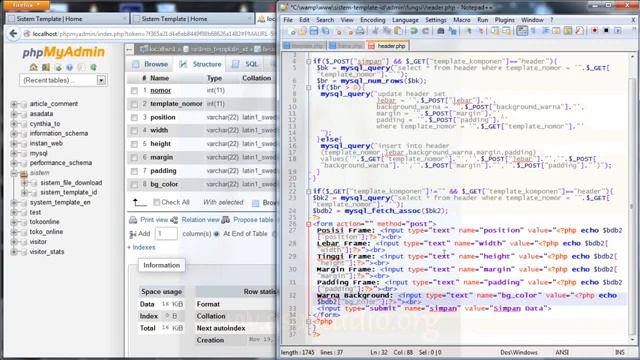Image resolution: width=640 pixels, height=360 pixels.
Task: Click the Paste clipboard icon in Notepad++
Action: point(398,31)
